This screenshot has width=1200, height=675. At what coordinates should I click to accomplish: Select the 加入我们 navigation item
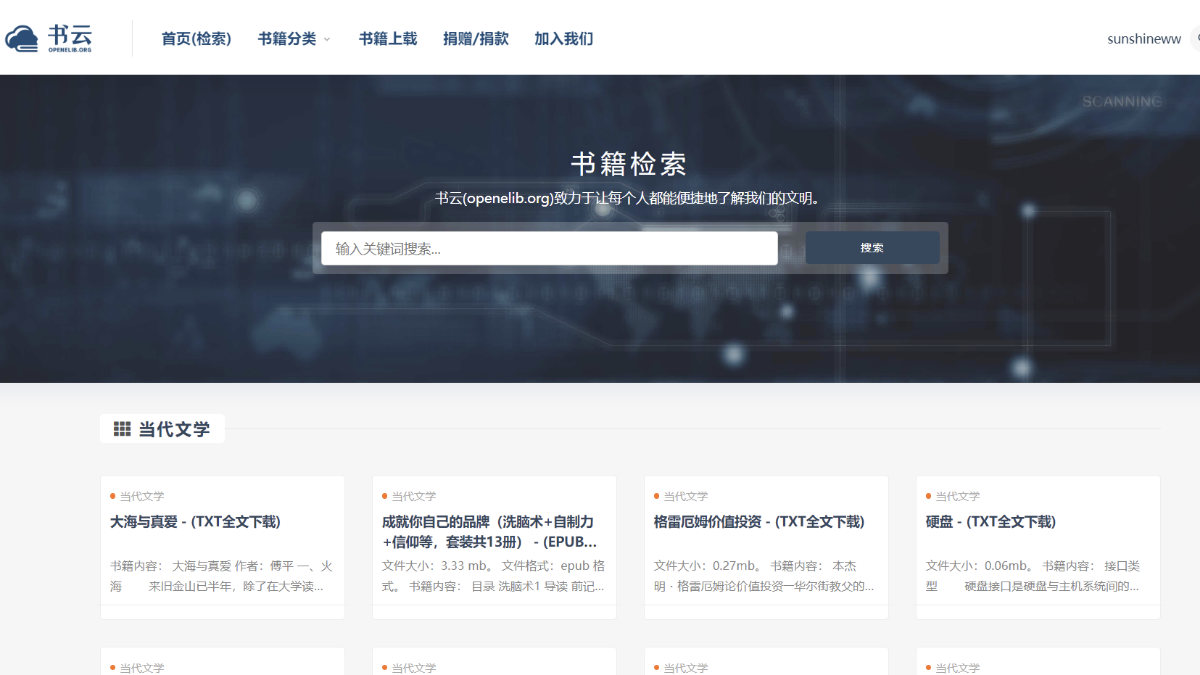pos(563,39)
